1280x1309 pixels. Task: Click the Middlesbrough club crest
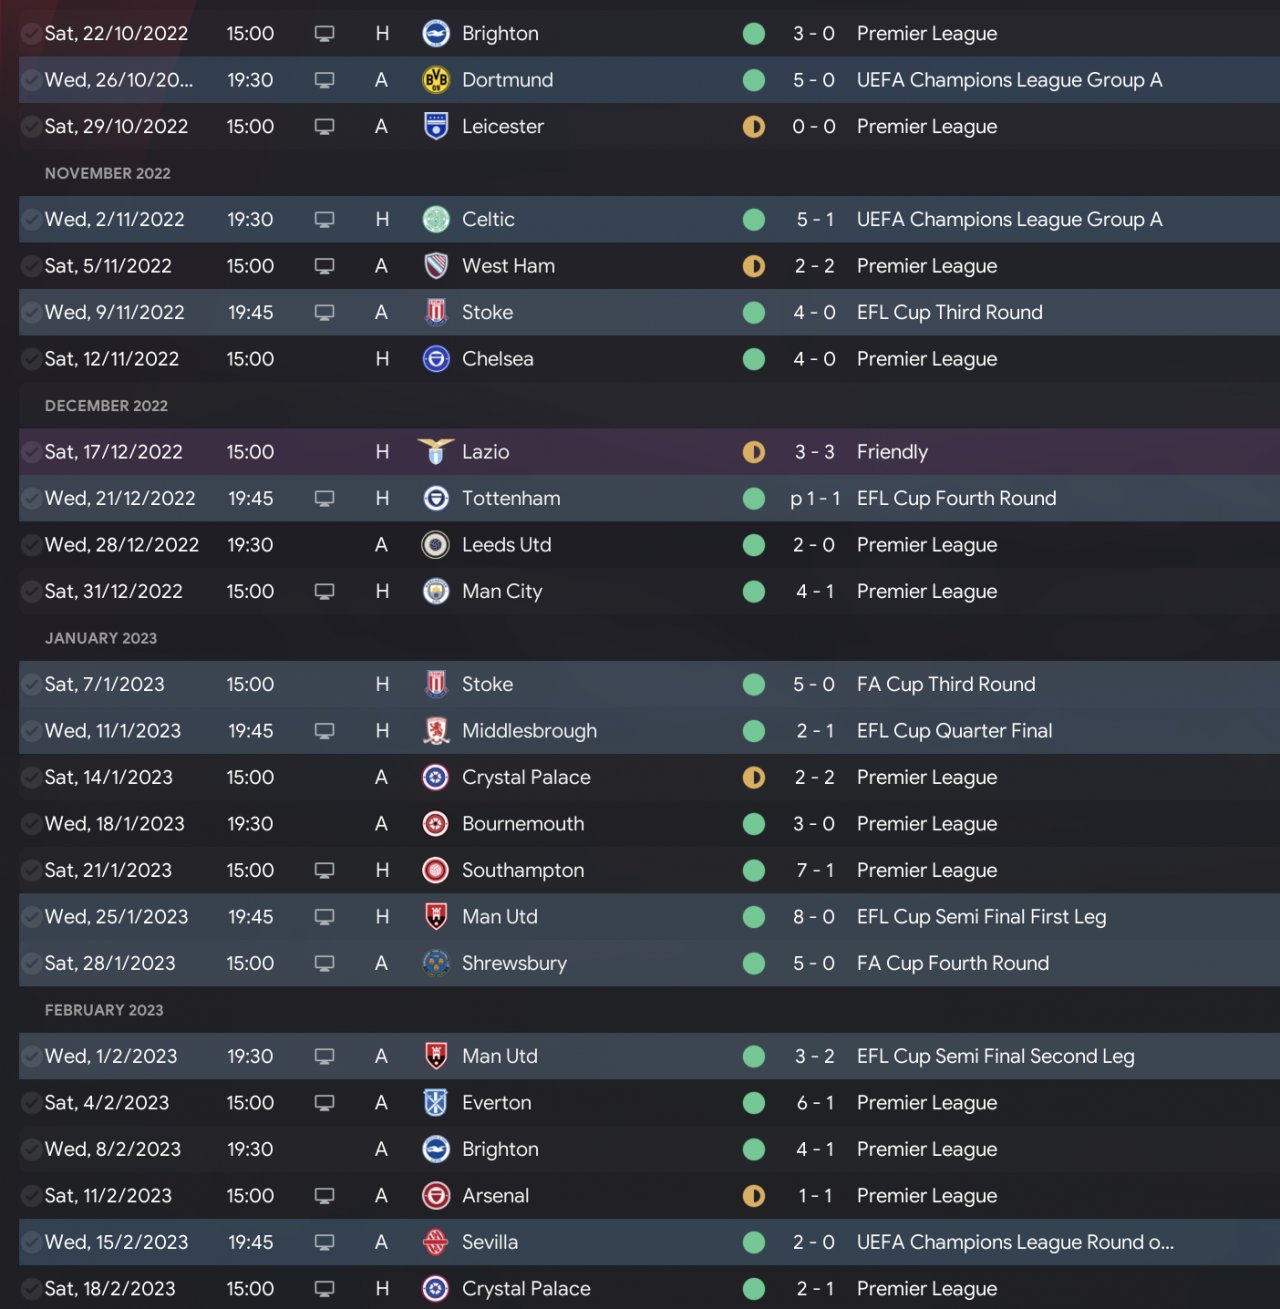click(436, 731)
